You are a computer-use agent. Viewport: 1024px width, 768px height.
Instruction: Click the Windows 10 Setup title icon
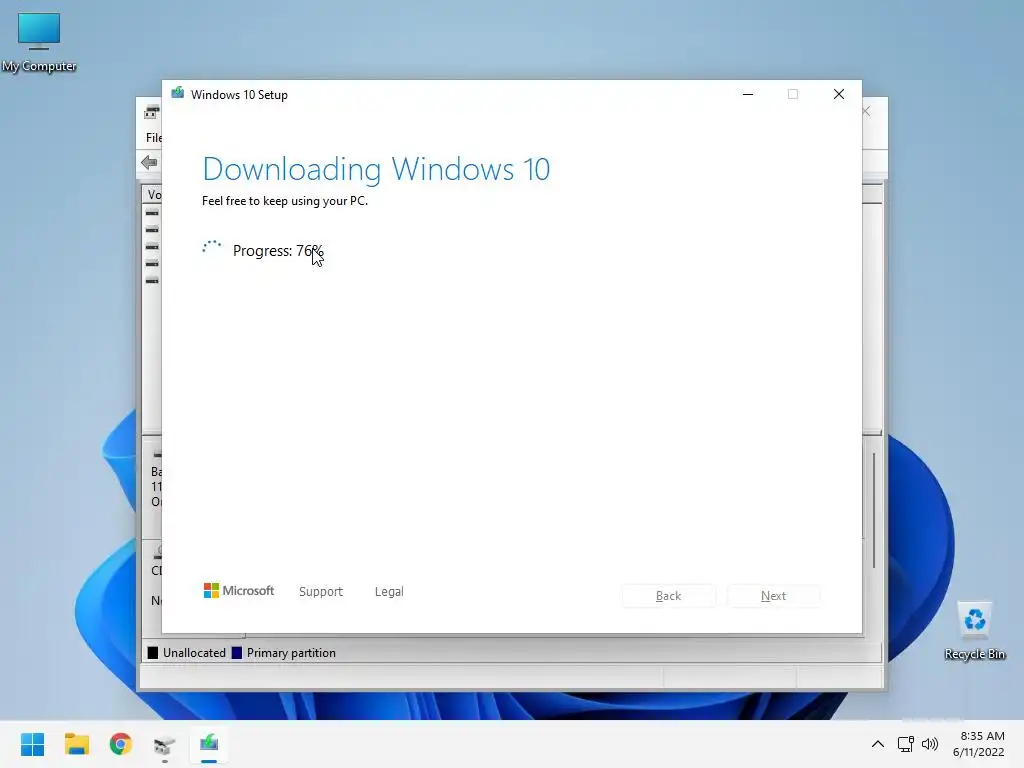pos(178,93)
